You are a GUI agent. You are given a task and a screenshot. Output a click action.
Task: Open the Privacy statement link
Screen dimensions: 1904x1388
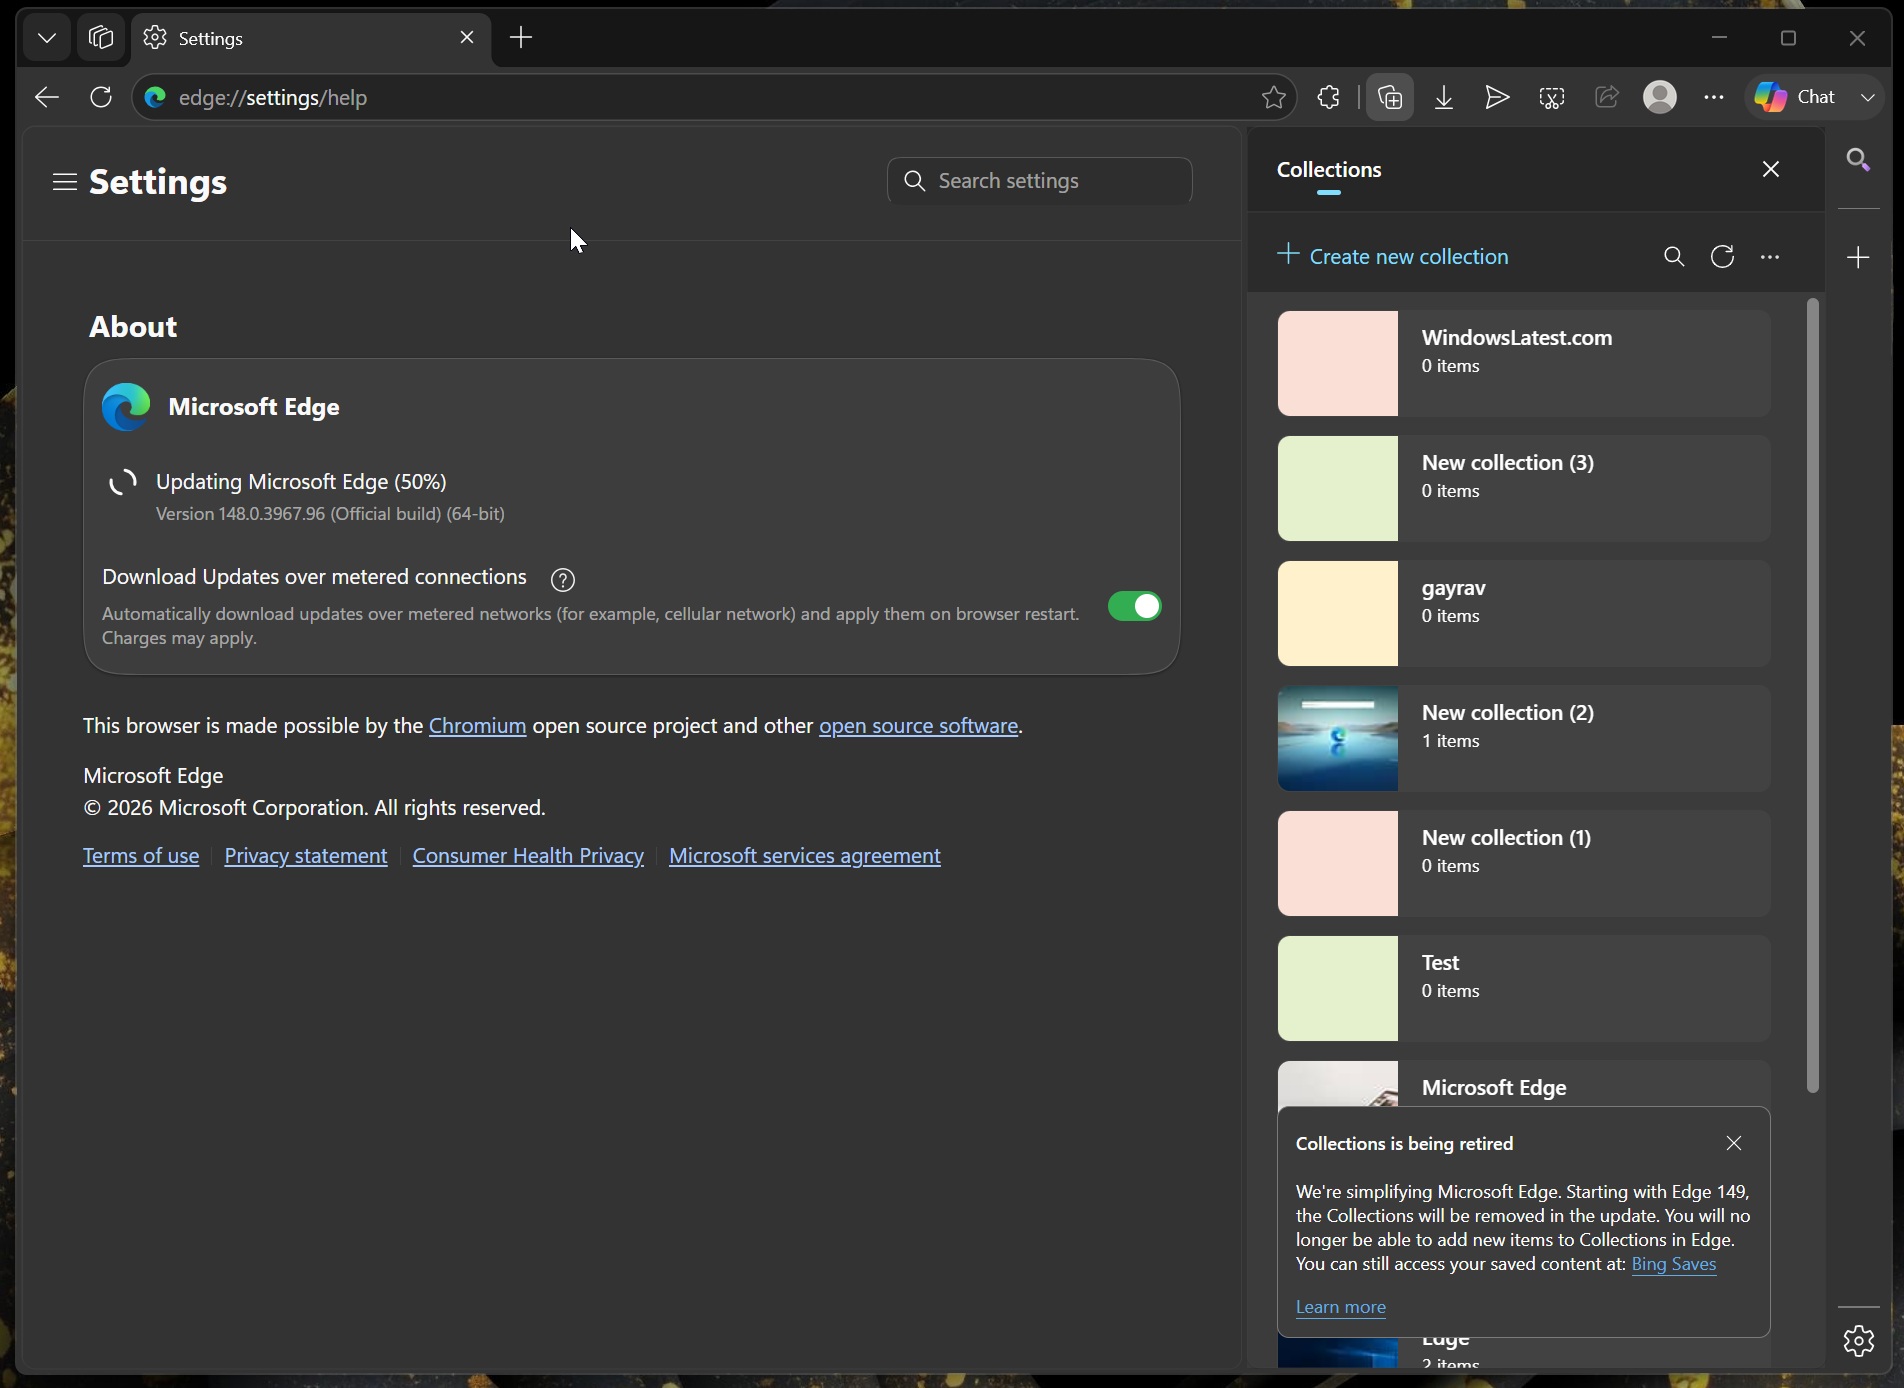coord(306,857)
